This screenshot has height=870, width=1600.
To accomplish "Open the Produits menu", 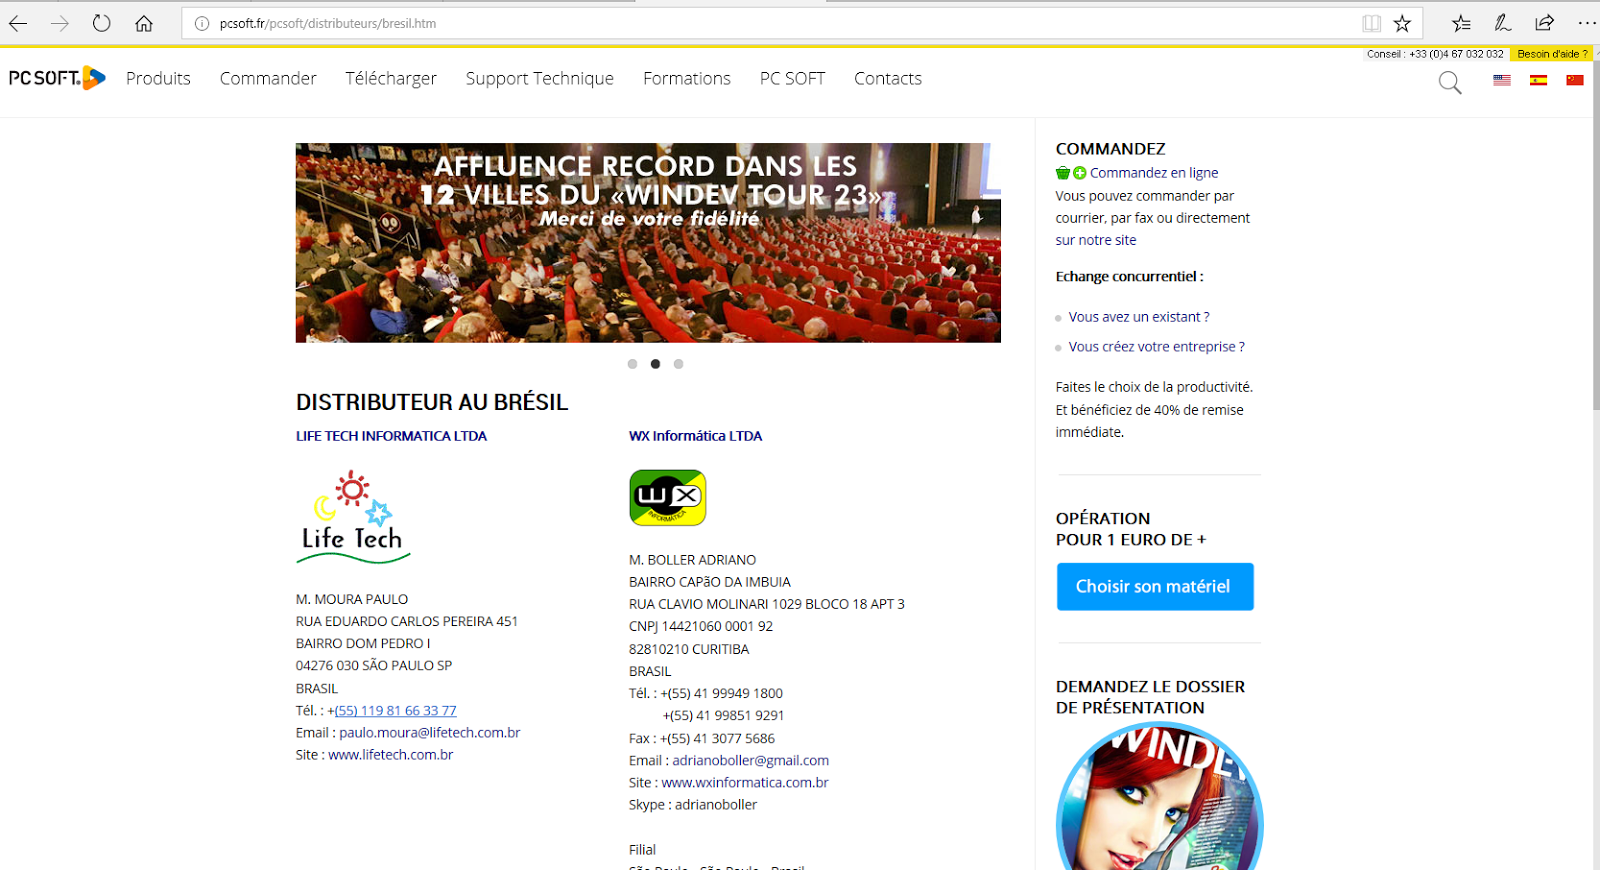I will pyautogui.click(x=158, y=78).
